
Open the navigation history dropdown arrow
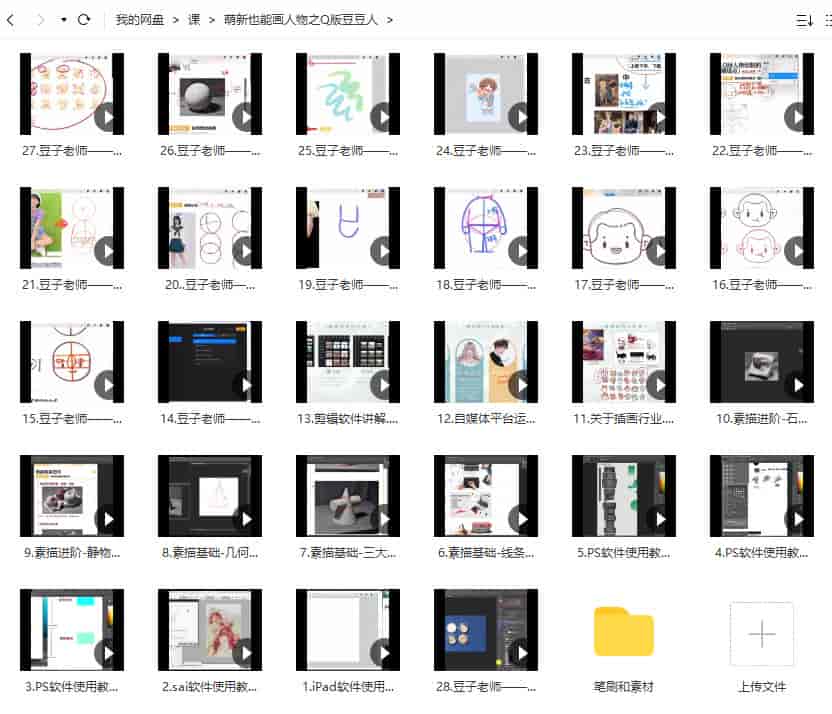click(x=64, y=19)
